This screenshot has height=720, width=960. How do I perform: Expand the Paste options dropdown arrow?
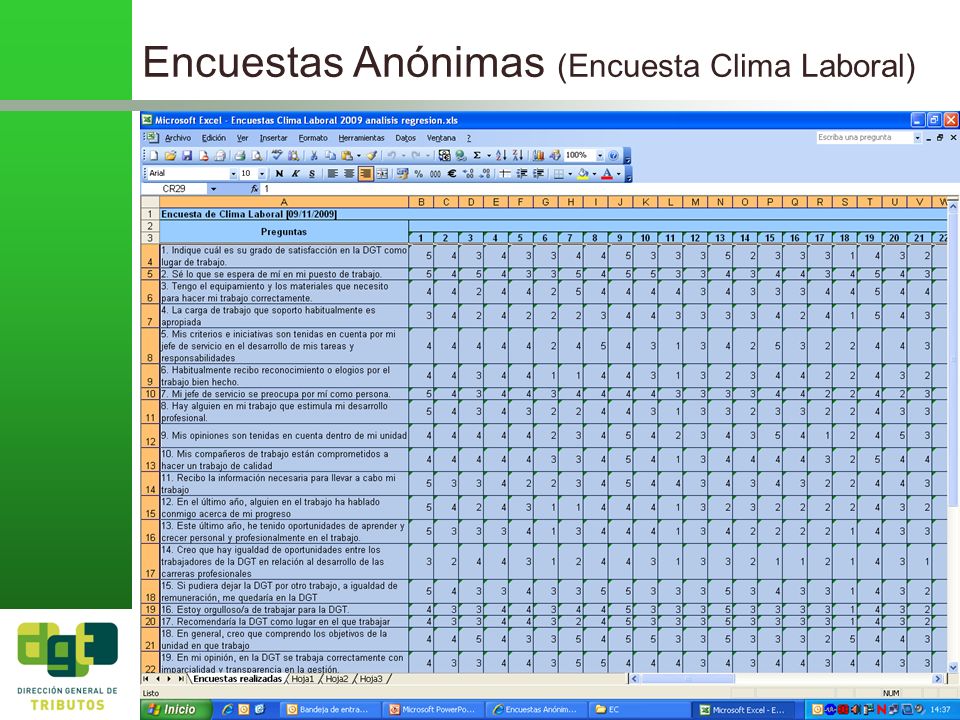(x=358, y=156)
